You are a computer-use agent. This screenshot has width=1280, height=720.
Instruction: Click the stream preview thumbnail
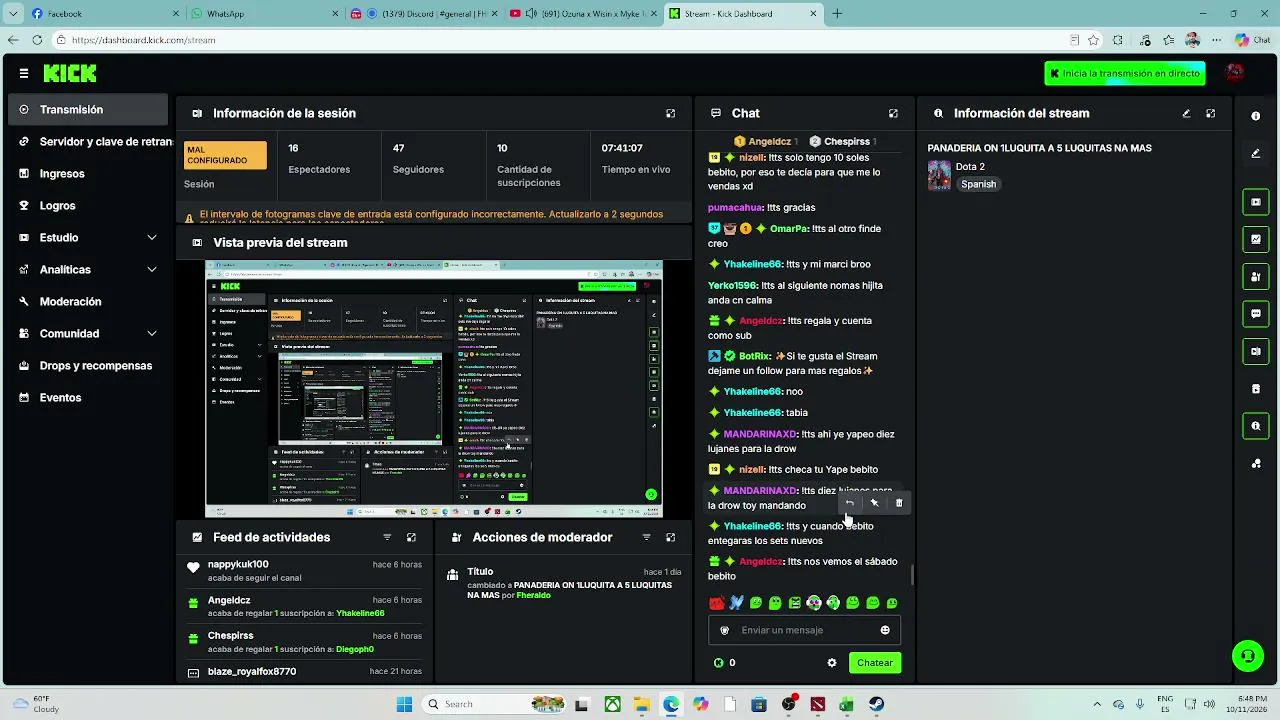tap(434, 389)
